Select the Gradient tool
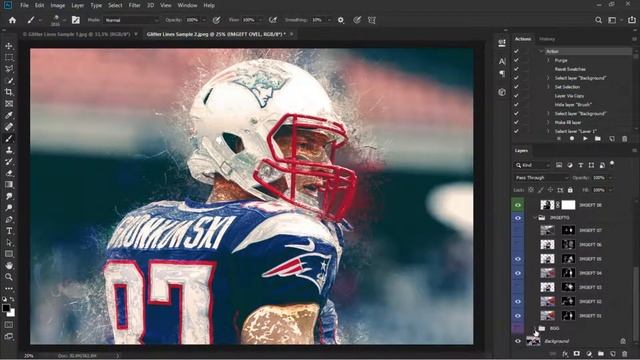Image resolution: width=640 pixels, height=360 pixels. tap(9, 184)
